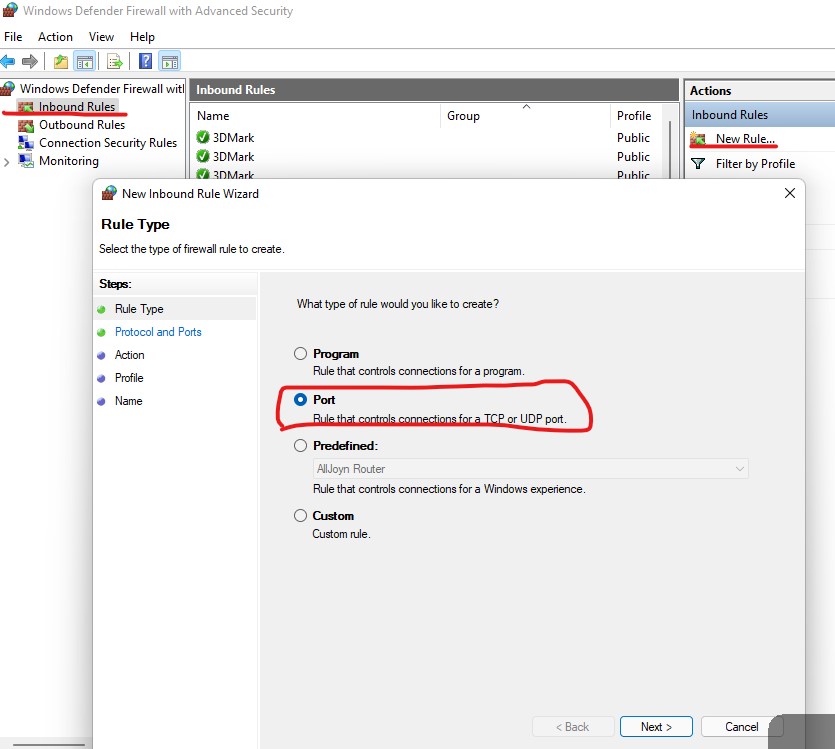Click the New Inbound Rule Wizard title icon

[x=109, y=193]
